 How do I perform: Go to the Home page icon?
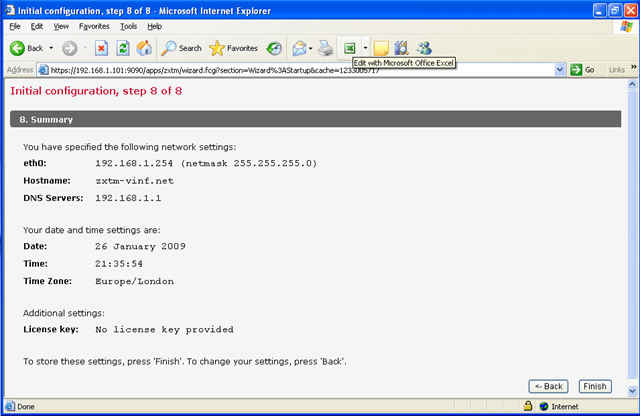pos(144,48)
